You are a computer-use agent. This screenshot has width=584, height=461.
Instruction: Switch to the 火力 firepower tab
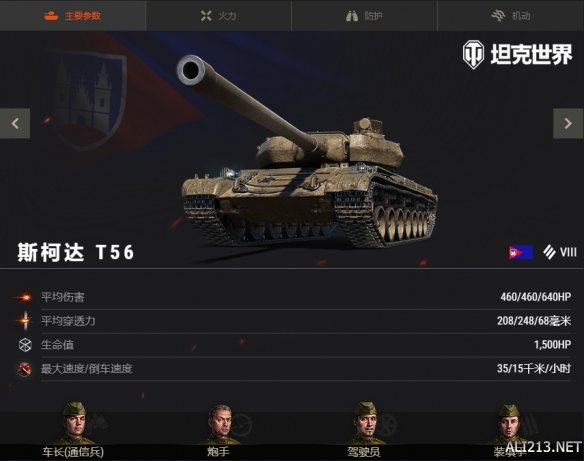pyautogui.click(x=219, y=16)
